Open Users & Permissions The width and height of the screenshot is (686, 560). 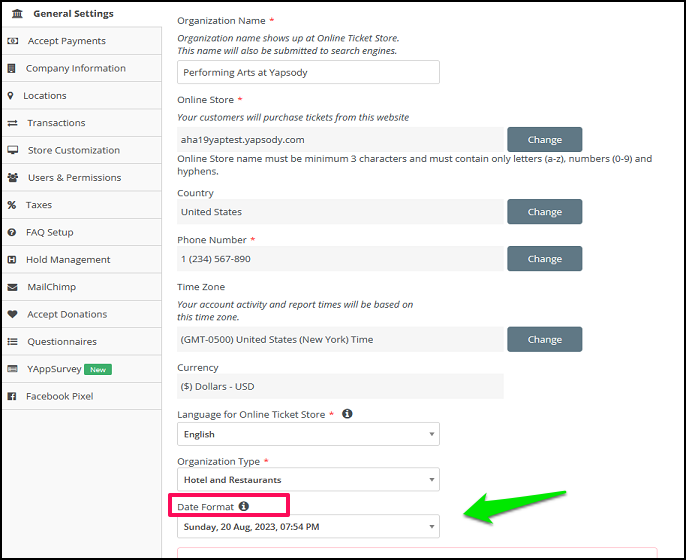[82, 178]
